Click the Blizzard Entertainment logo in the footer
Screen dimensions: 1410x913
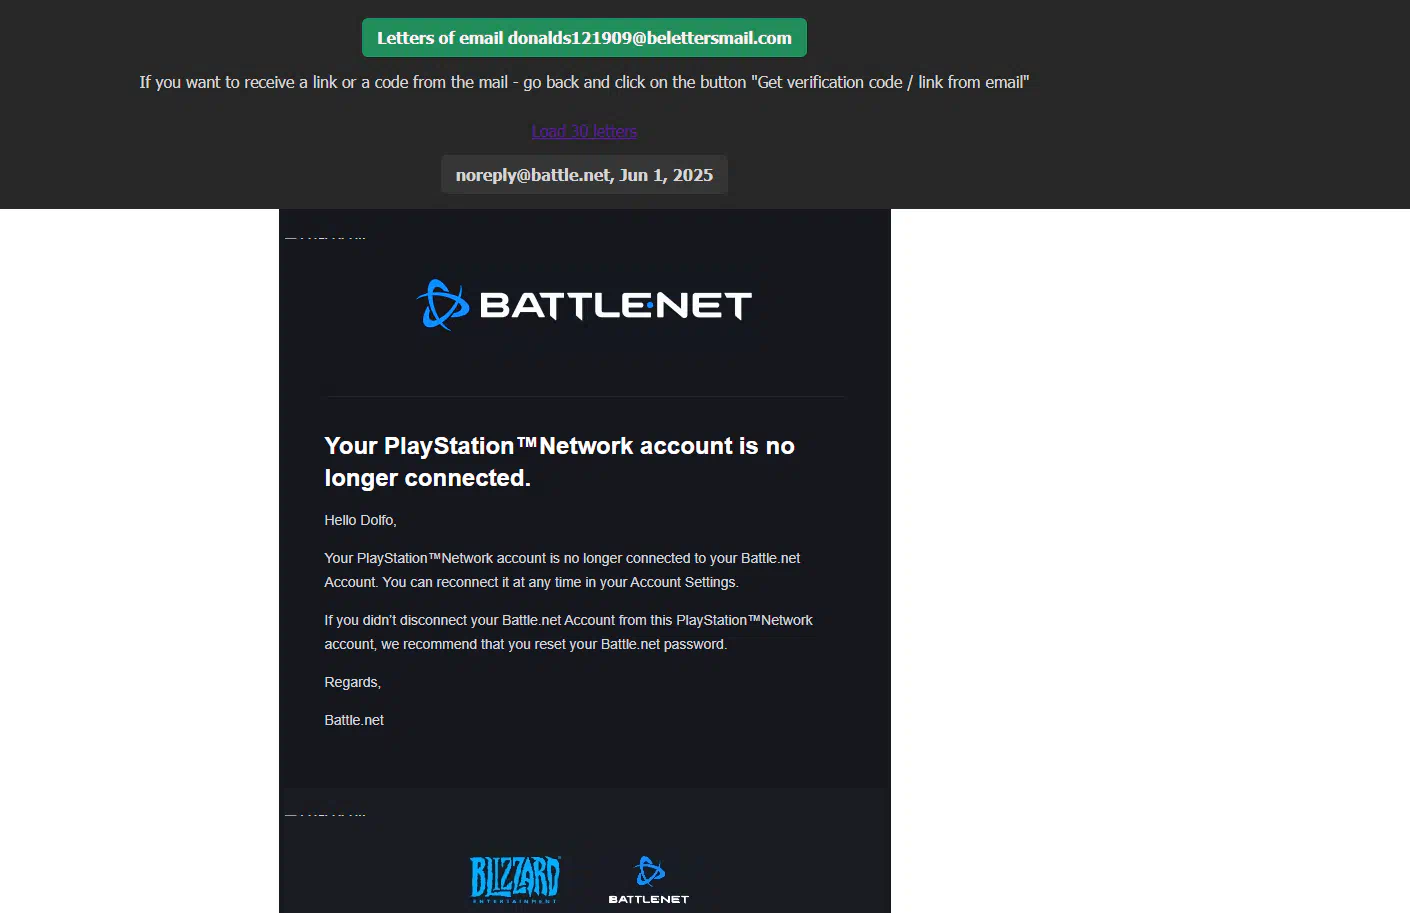click(515, 880)
